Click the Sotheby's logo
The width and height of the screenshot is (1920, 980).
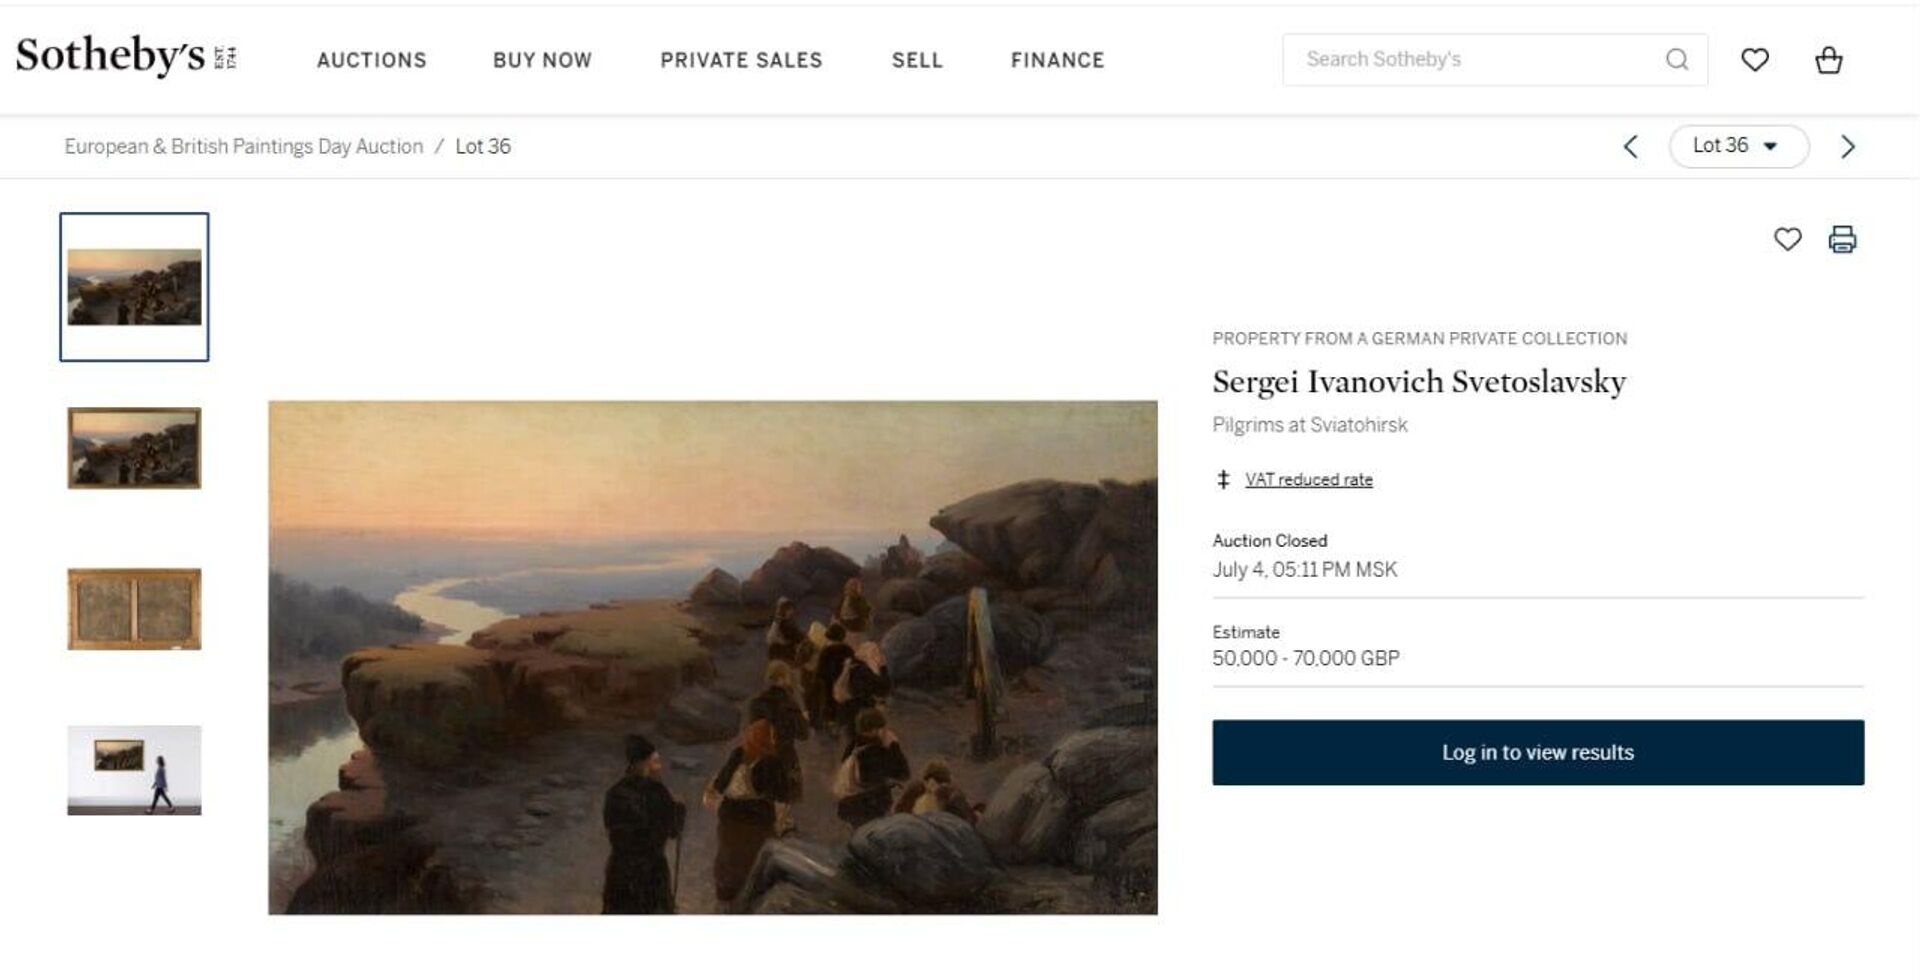126,57
